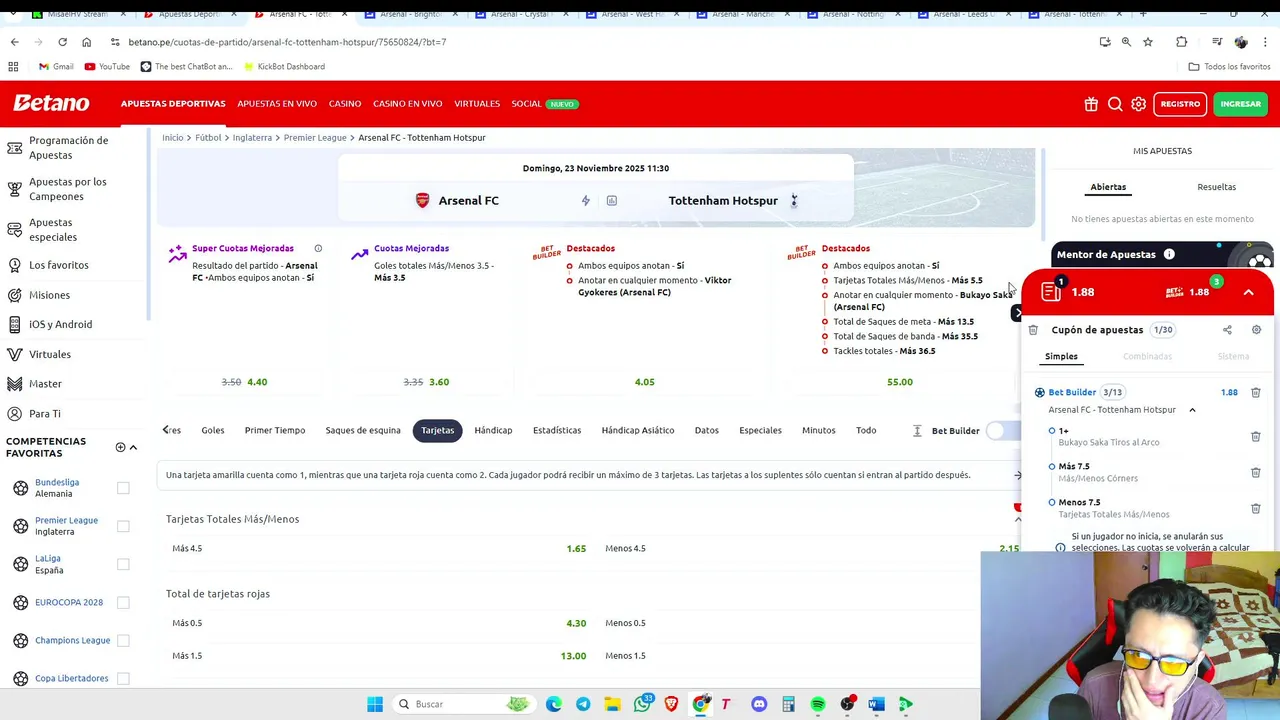The width and height of the screenshot is (1280, 720).
Task: Click the info icon next to Mentor de Apuestas
Action: click(x=1169, y=254)
